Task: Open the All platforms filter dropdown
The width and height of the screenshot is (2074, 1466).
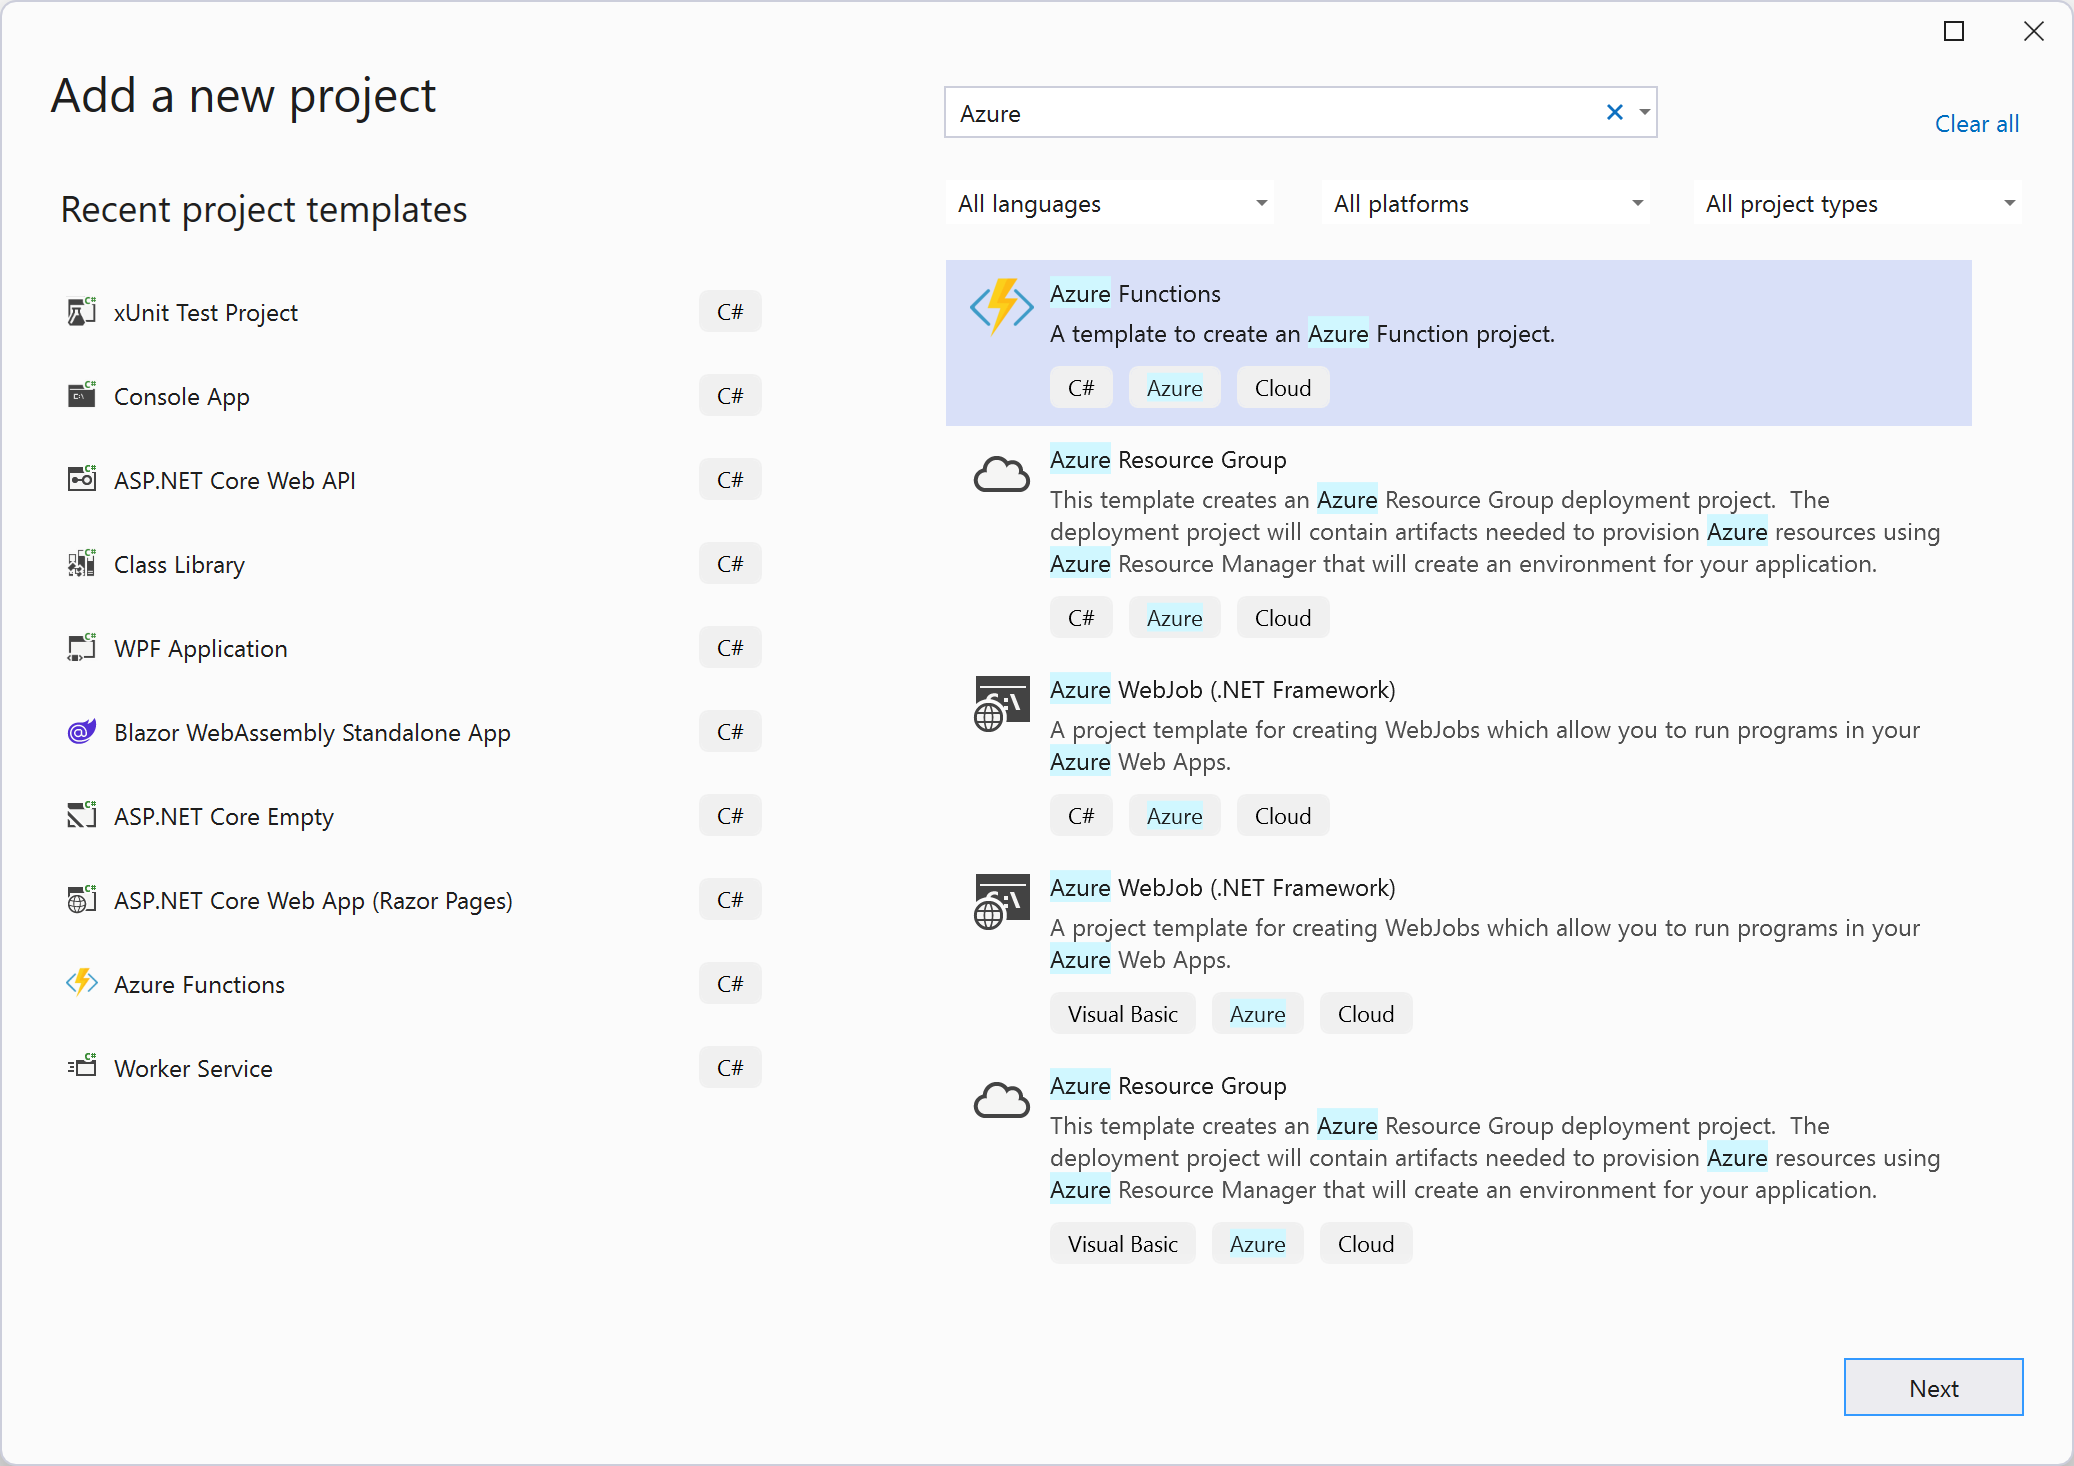Action: [x=1487, y=203]
